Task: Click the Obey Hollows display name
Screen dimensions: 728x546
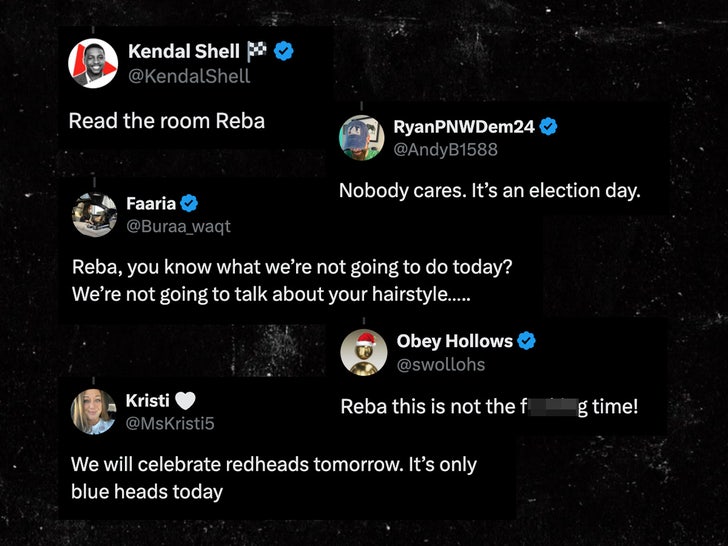Action: tap(454, 341)
